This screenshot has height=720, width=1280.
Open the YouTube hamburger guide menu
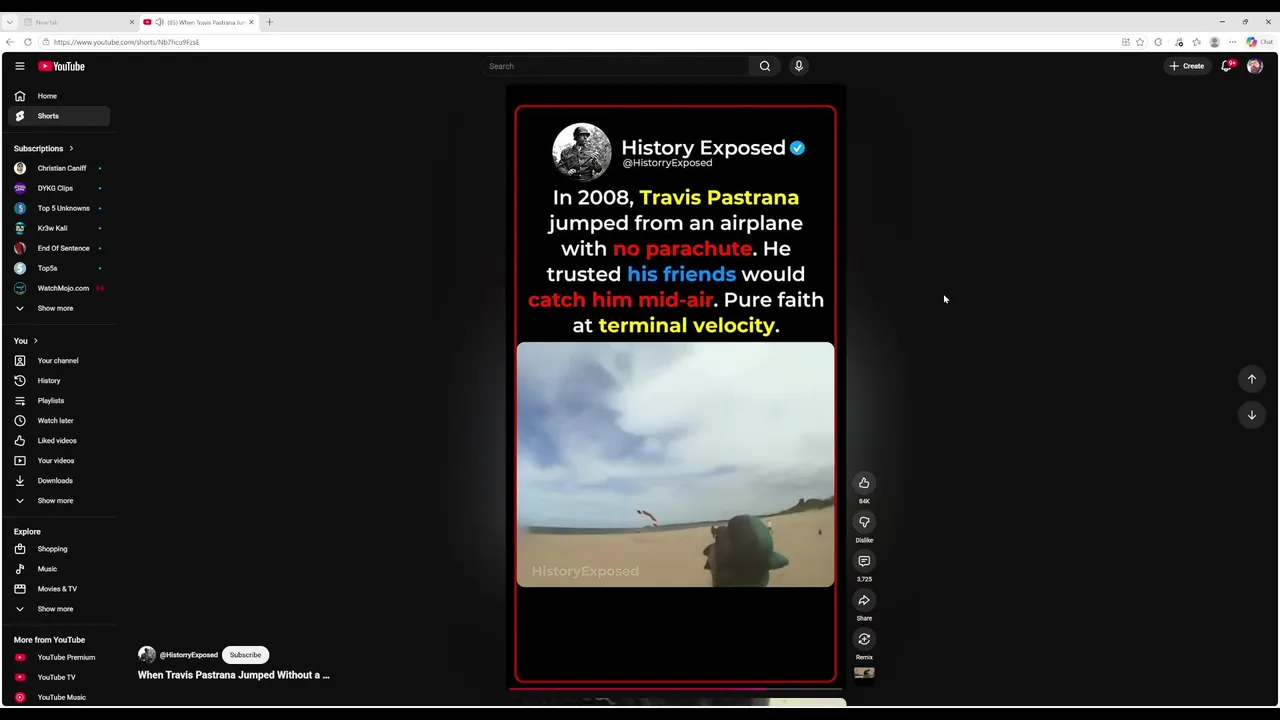19,66
